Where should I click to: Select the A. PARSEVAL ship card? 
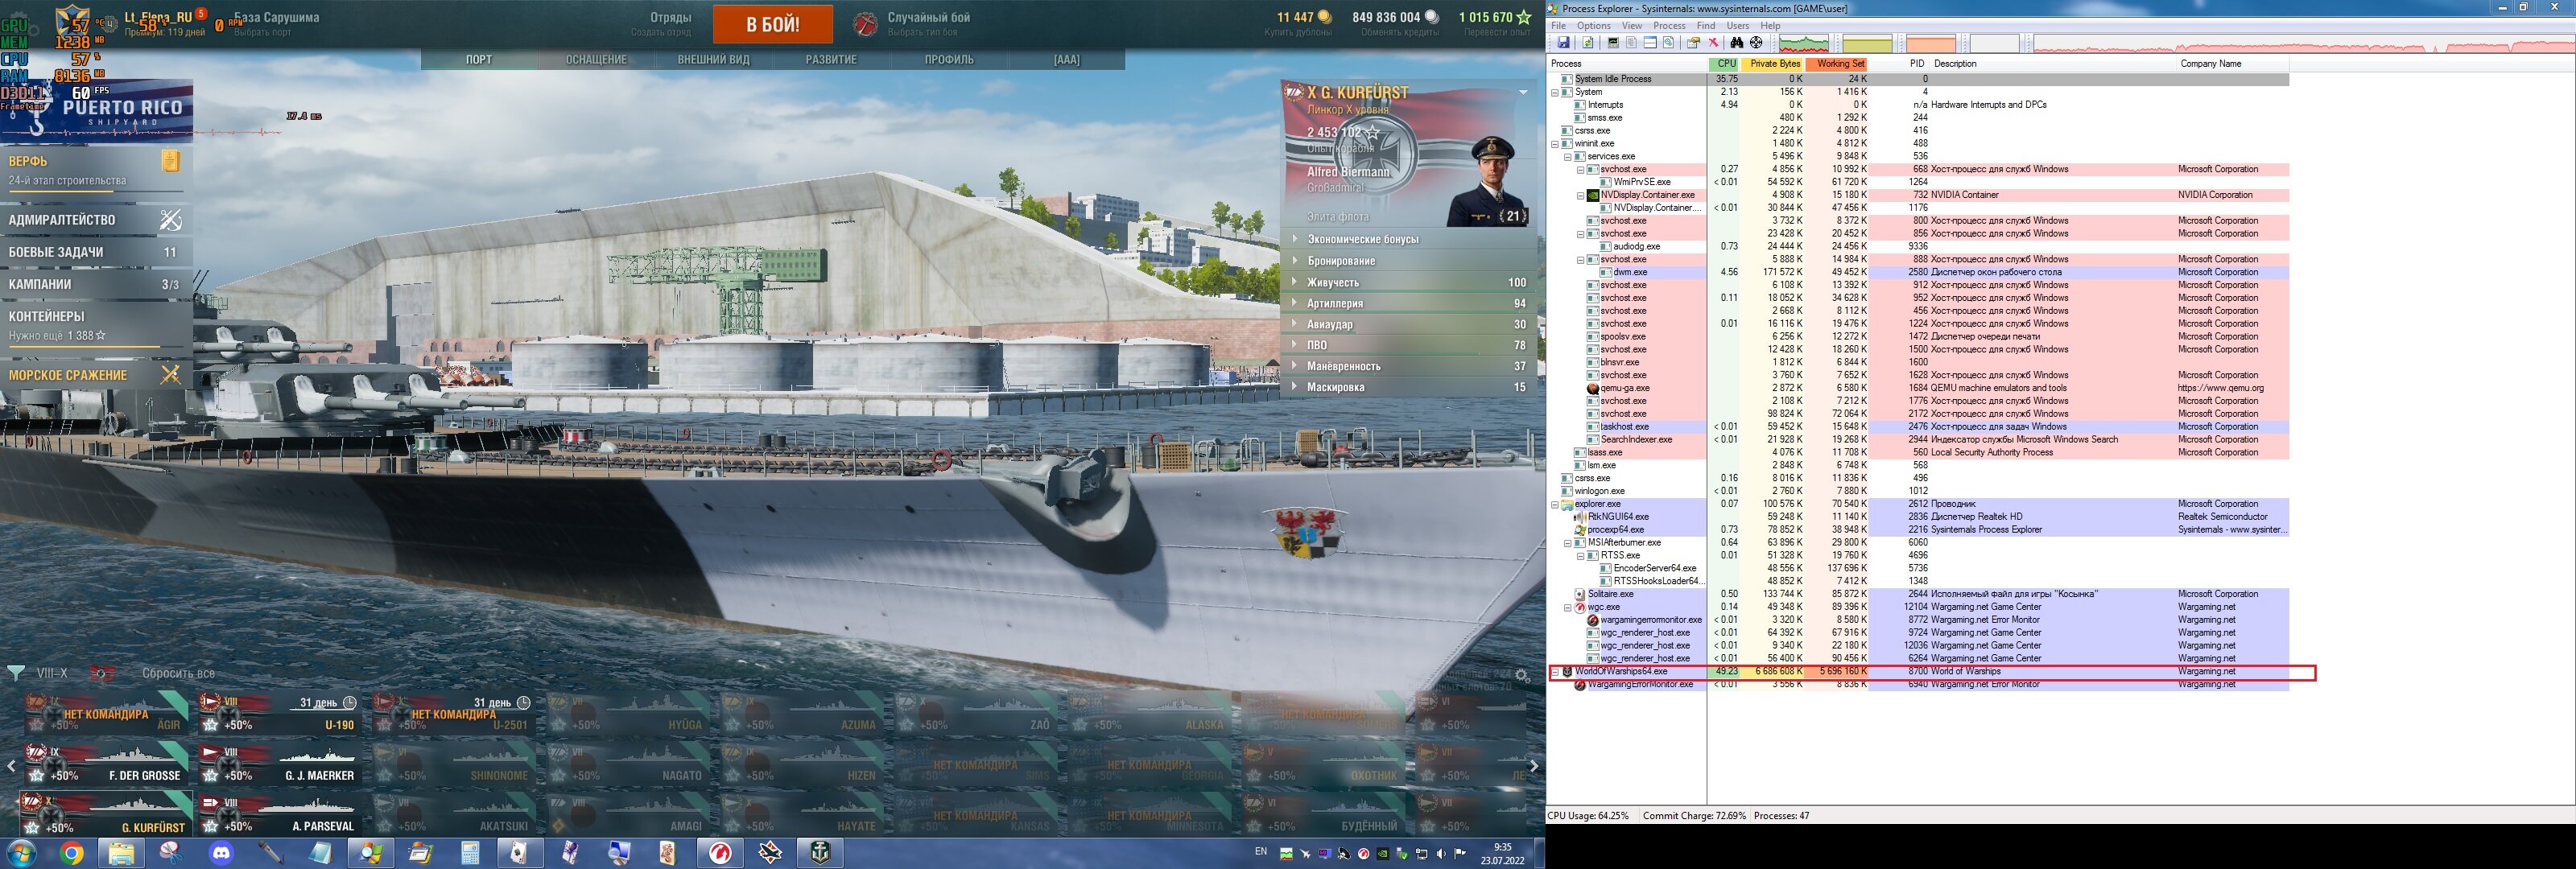tap(279, 814)
